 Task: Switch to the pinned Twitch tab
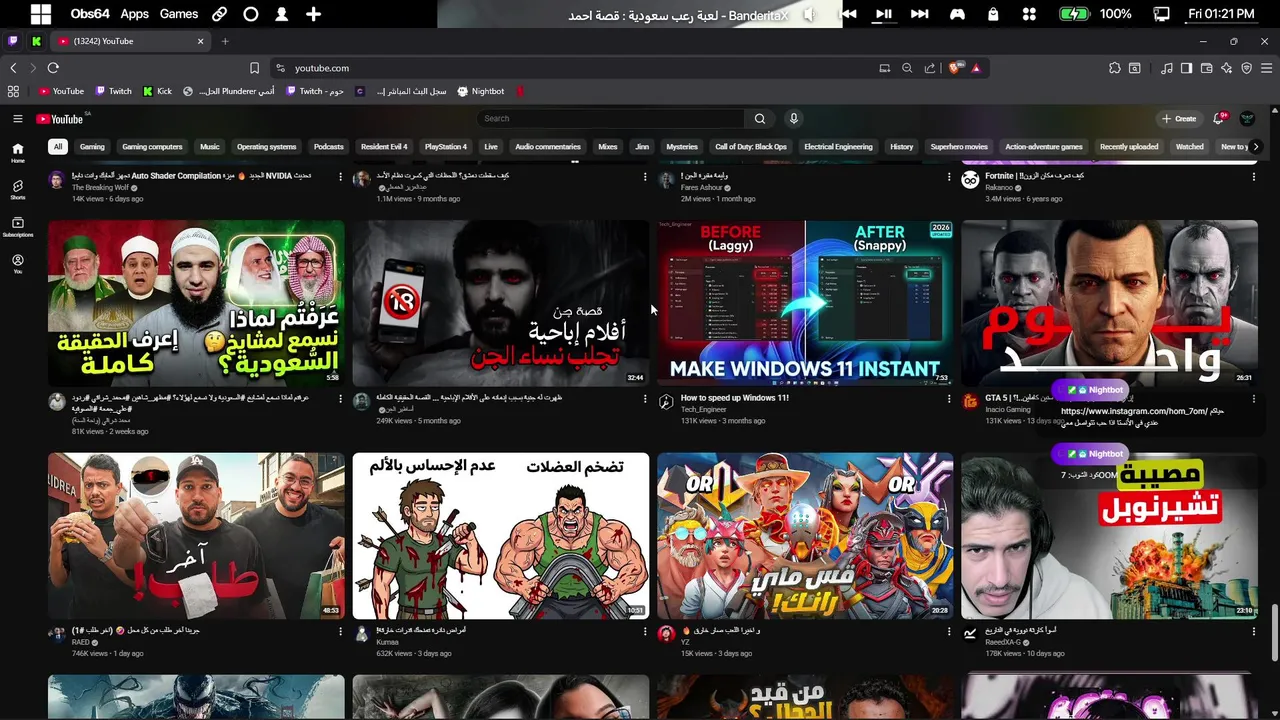click(x=13, y=41)
